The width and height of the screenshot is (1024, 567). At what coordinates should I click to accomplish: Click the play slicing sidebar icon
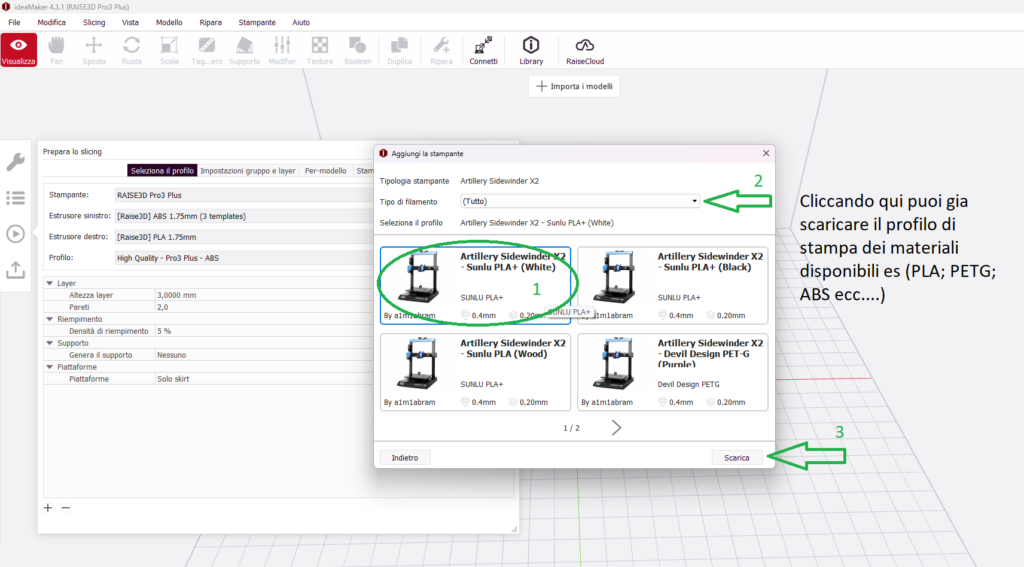(16, 234)
